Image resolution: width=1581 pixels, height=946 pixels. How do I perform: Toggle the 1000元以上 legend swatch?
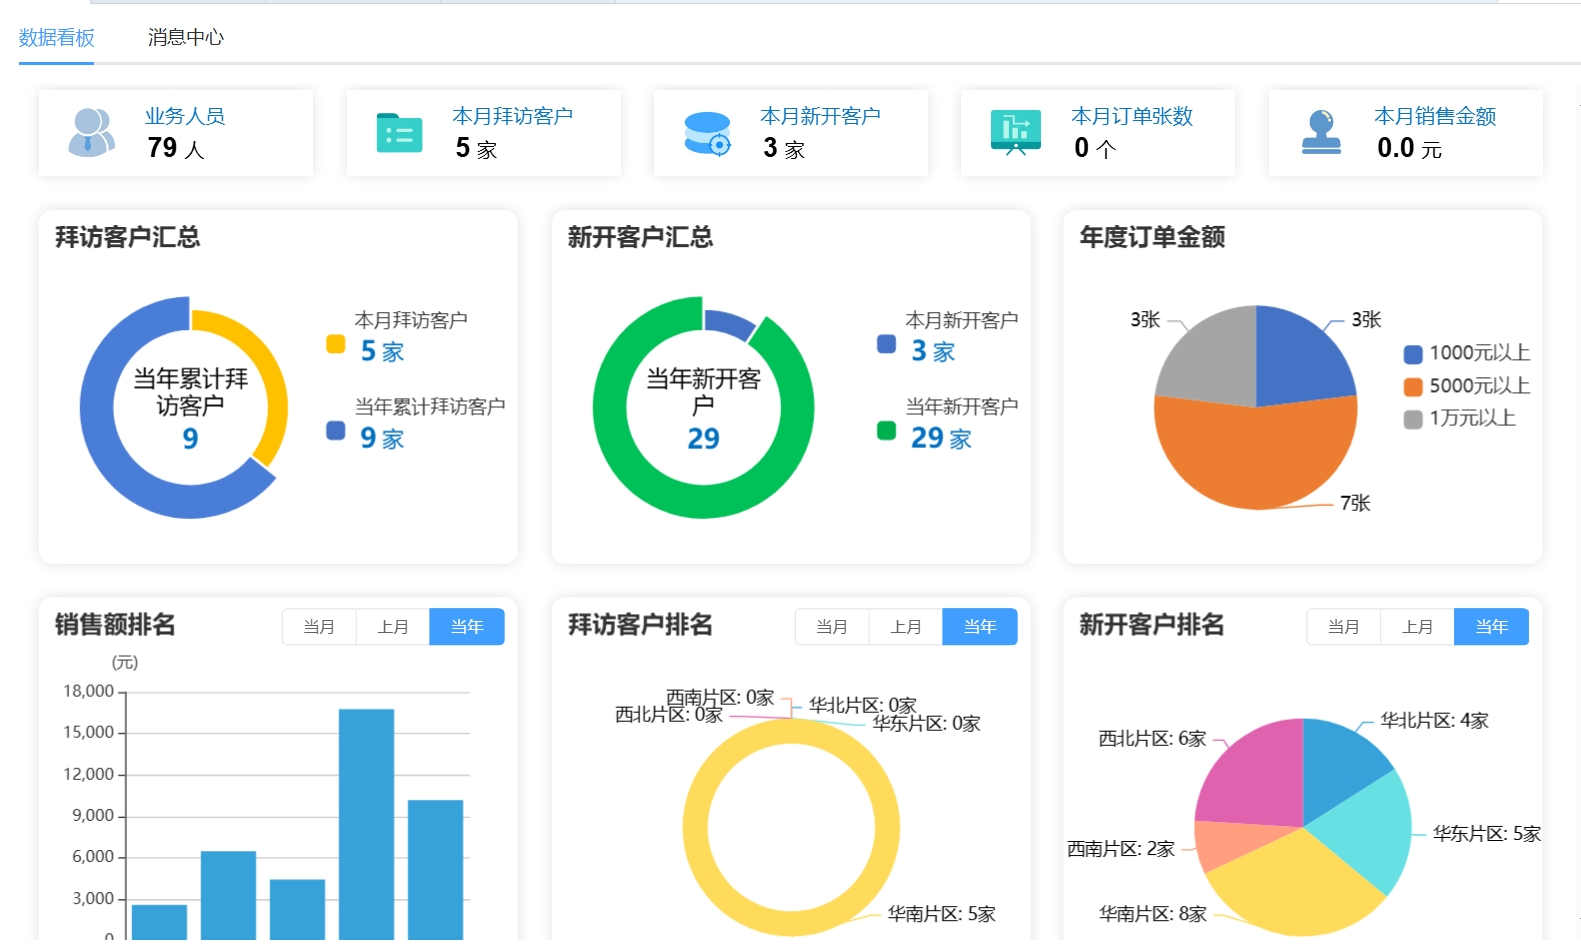(1413, 354)
